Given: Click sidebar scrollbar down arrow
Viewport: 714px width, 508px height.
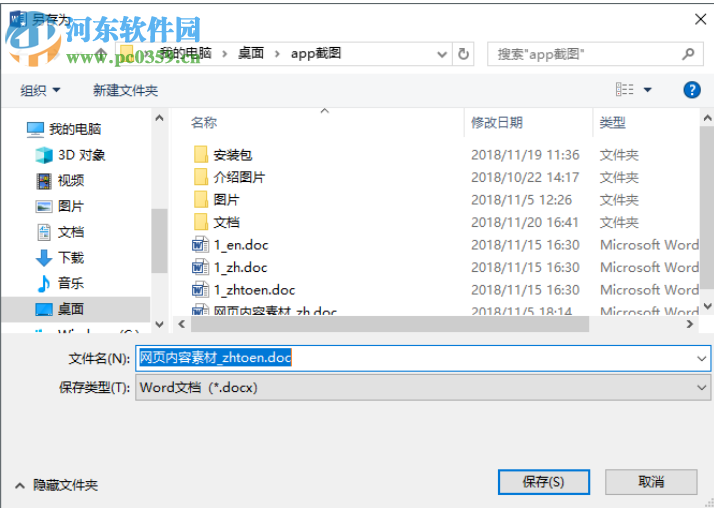Looking at the screenshot, I should click(159, 324).
